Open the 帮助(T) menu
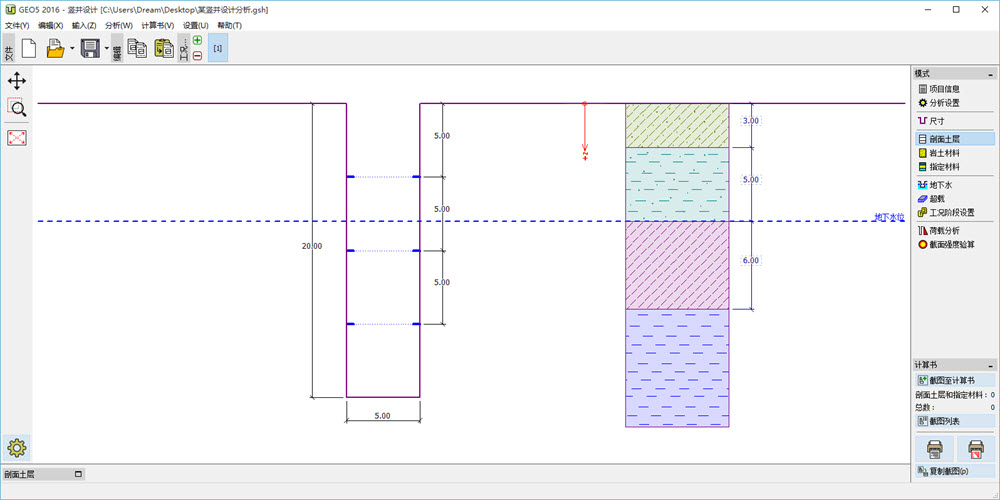1000x500 pixels. click(x=230, y=26)
